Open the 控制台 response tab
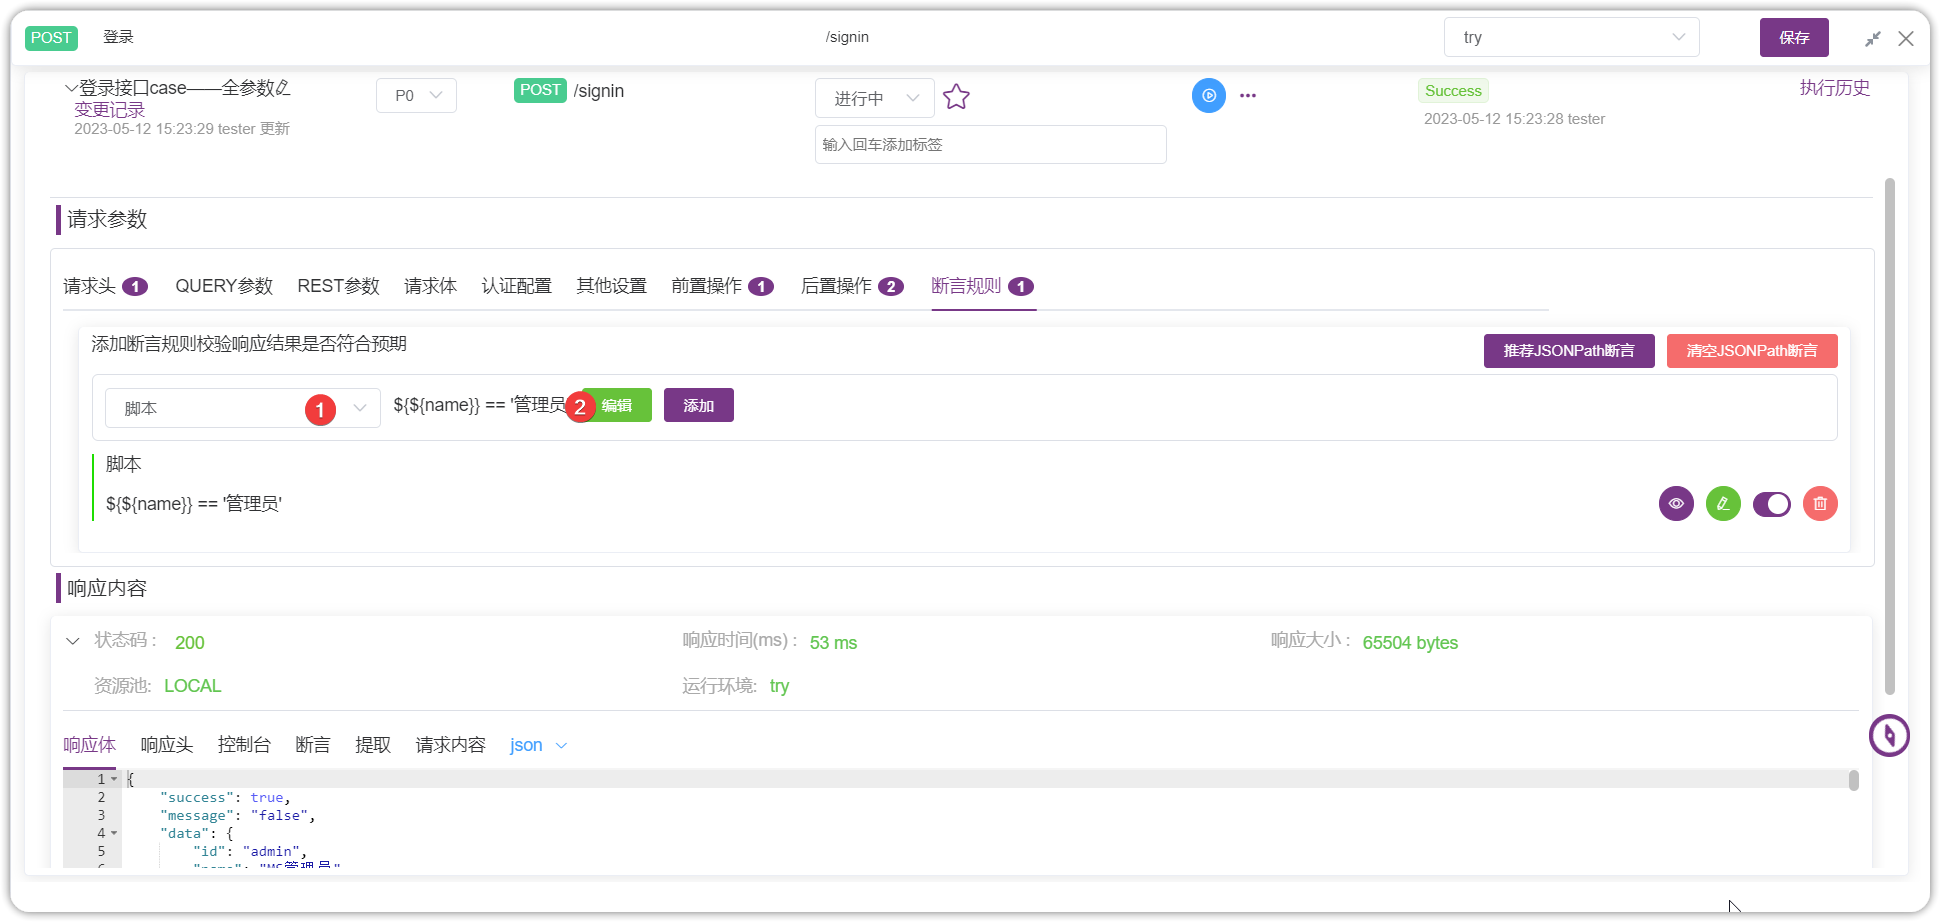Screen dimensions: 1940x922 244,746
